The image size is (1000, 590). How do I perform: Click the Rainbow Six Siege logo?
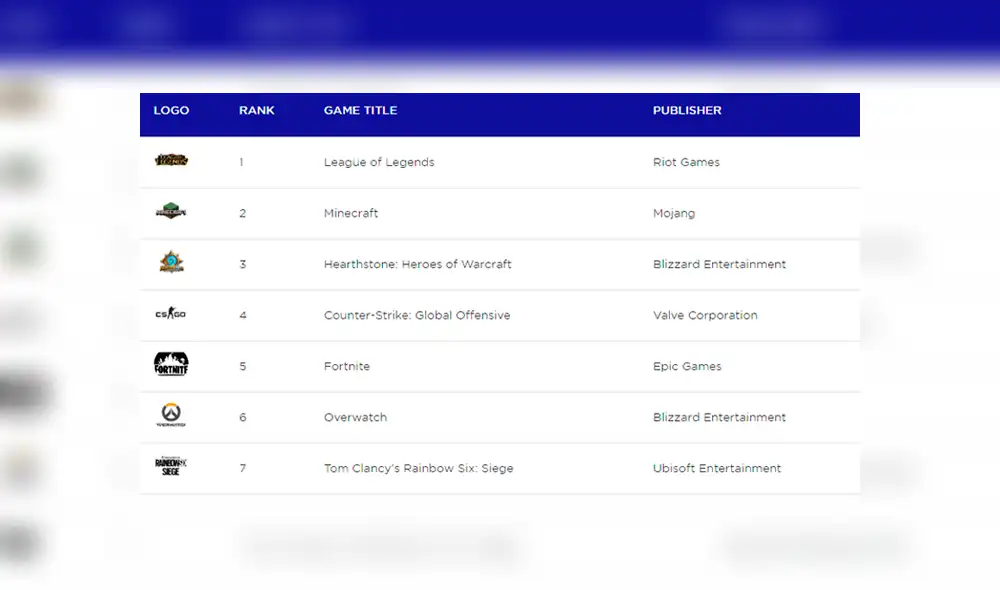tap(170, 468)
